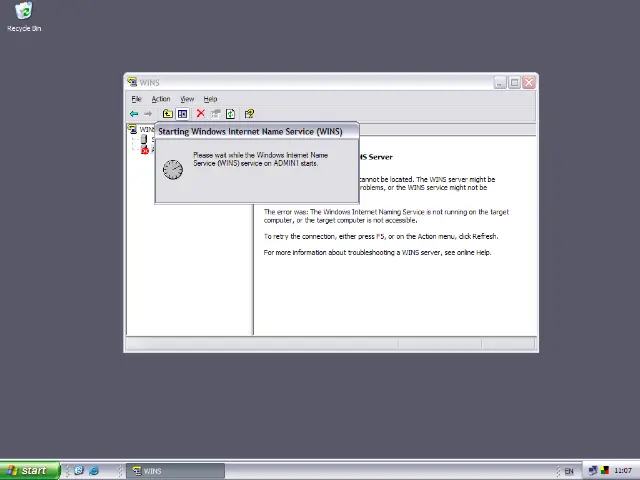640x480 pixels.
Task: Open the Recycle Bin desktop icon
Action: pyautogui.click(x=24, y=17)
